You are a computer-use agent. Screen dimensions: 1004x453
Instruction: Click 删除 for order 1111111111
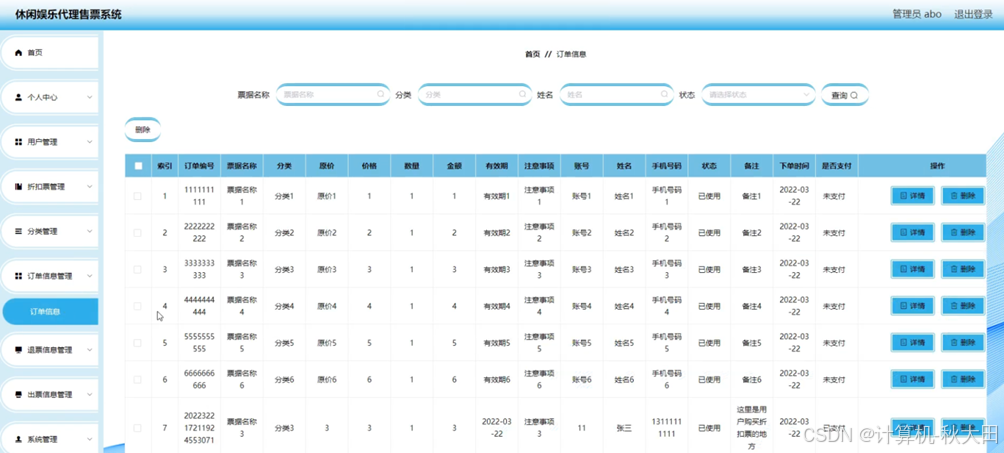(962, 196)
